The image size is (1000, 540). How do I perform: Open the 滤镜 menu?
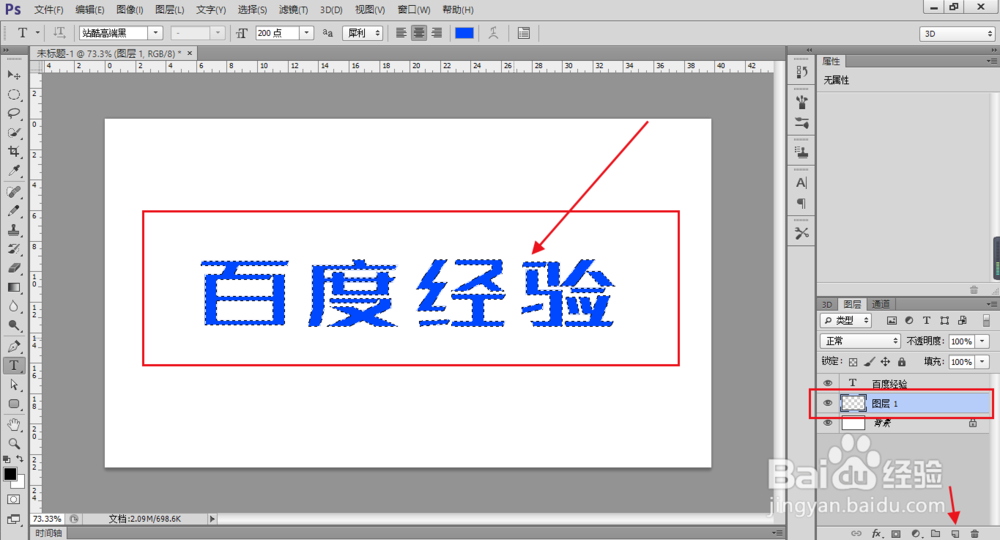pos(293,10)
